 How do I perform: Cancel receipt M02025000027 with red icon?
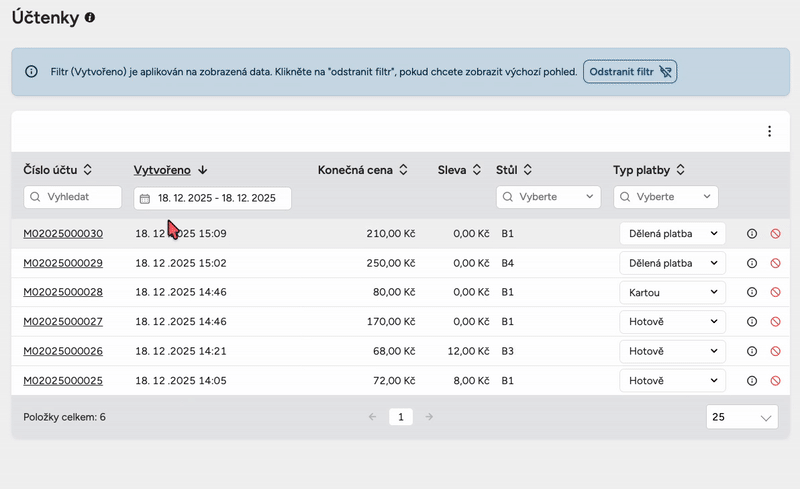point(775,322)
